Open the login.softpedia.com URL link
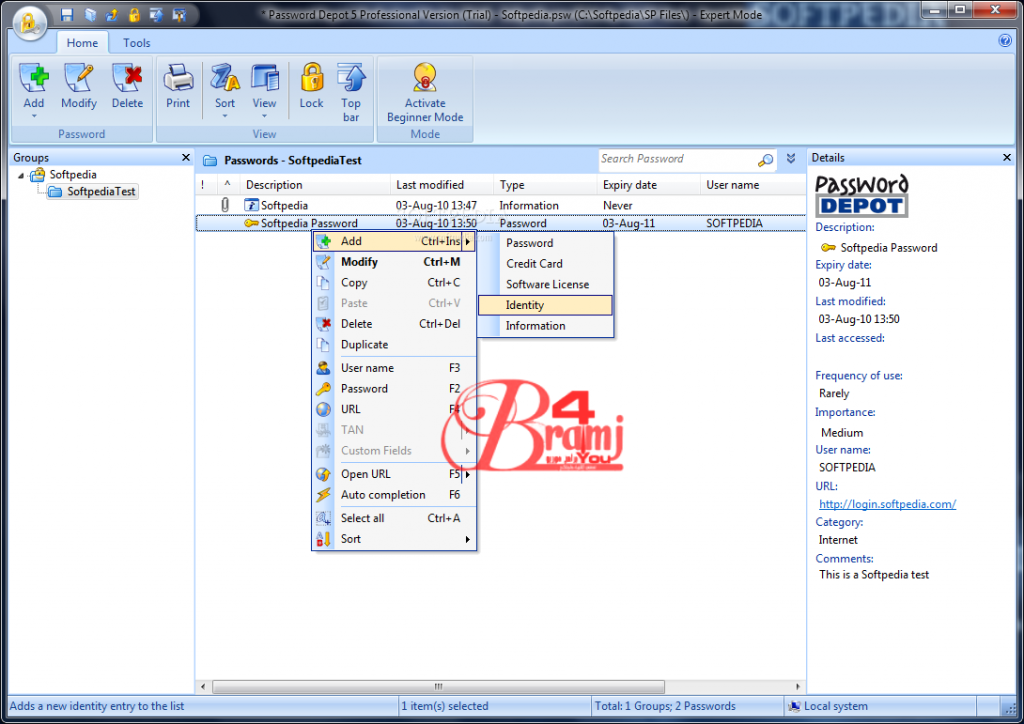Screen dimensions: 1024x724 pos(887,504)
